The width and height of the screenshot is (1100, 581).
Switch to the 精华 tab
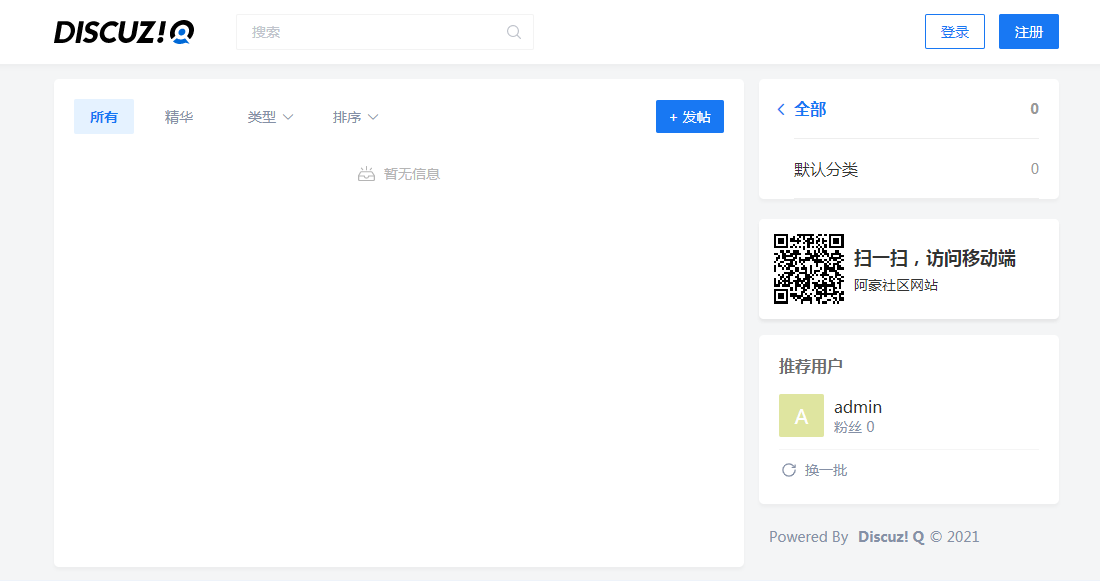click(x=179, y=117)
